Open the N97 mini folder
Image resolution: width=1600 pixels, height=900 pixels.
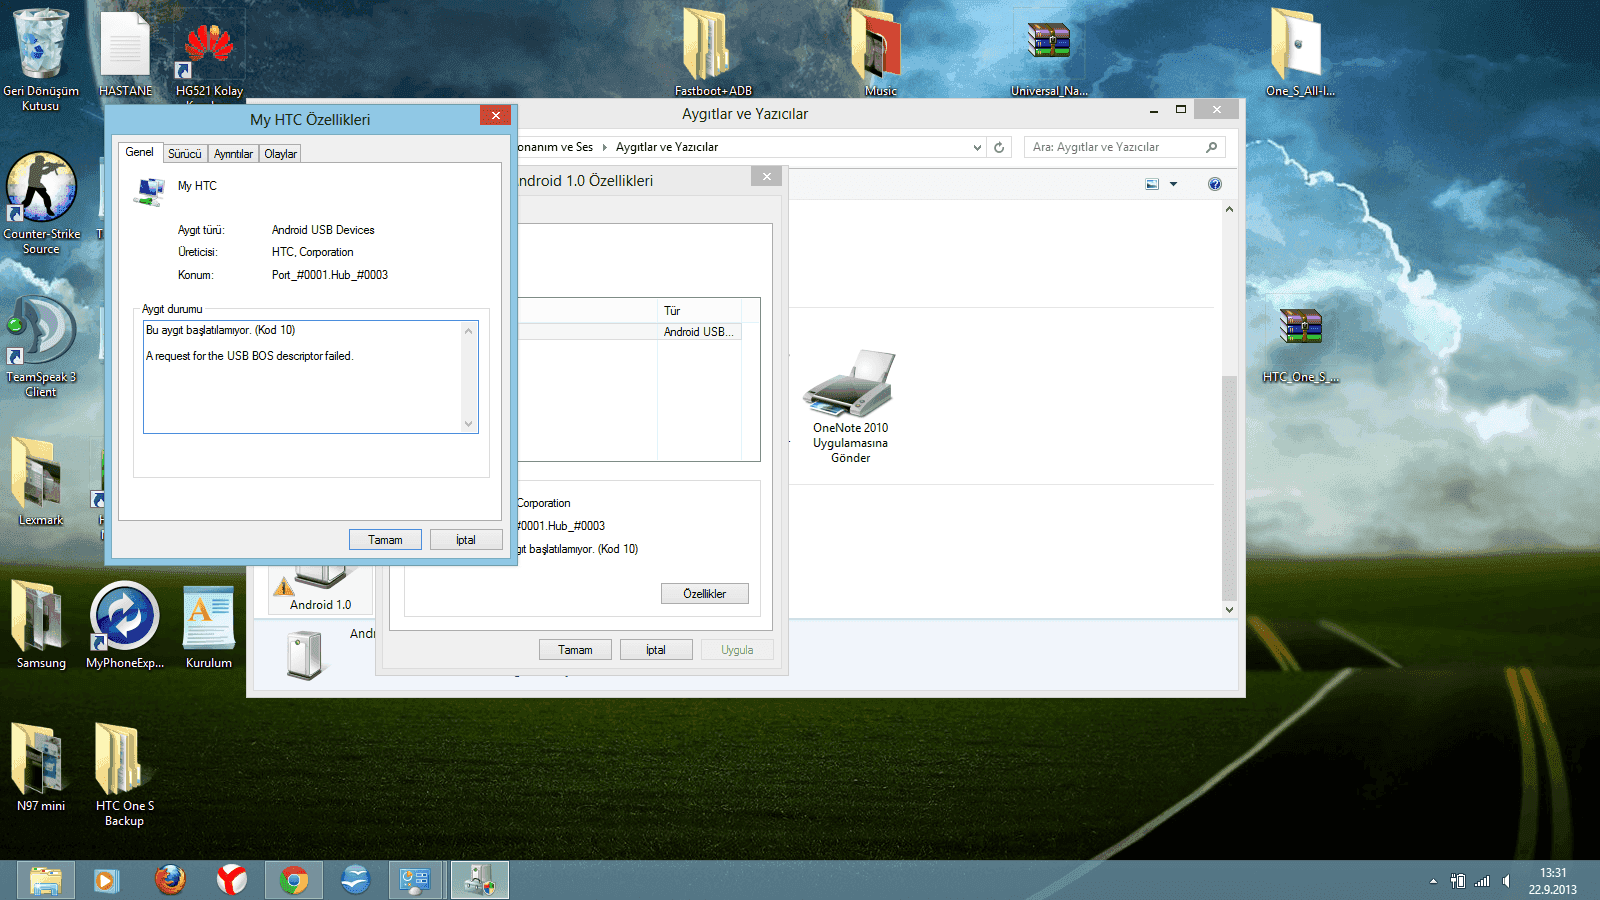pyautogui.click(x=41, y=768)
